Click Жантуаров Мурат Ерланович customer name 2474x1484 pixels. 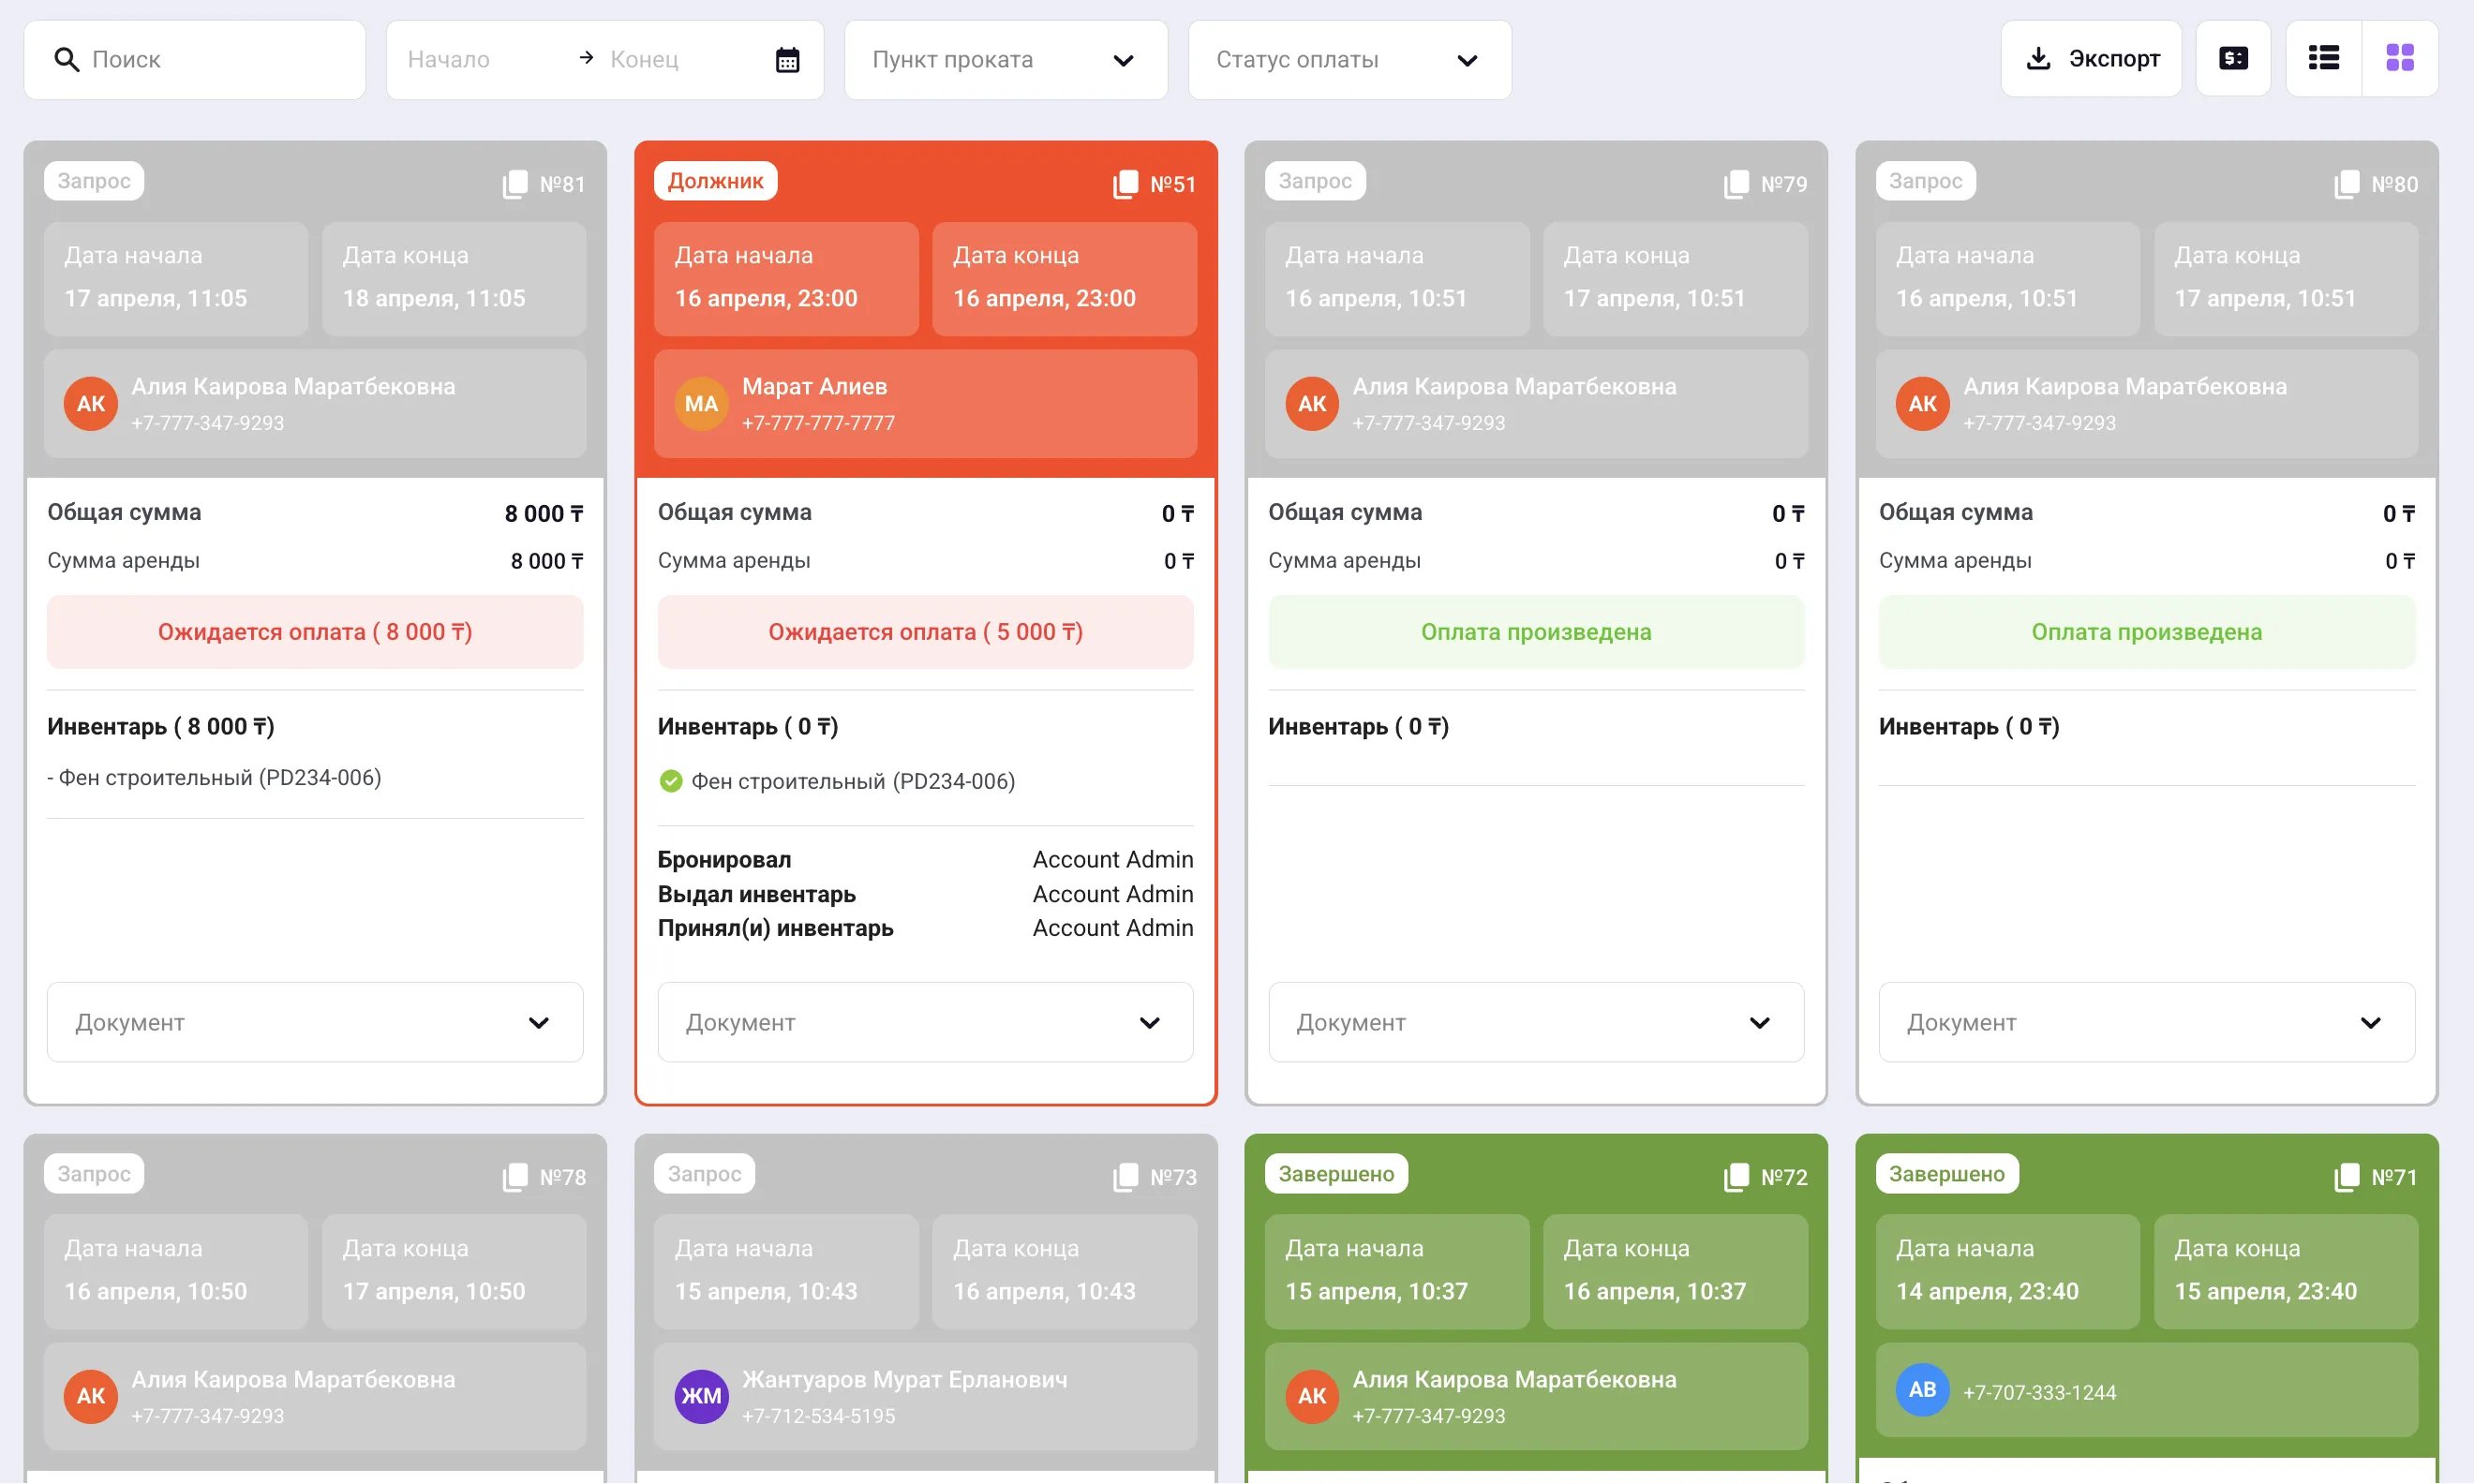[905, 1380]
